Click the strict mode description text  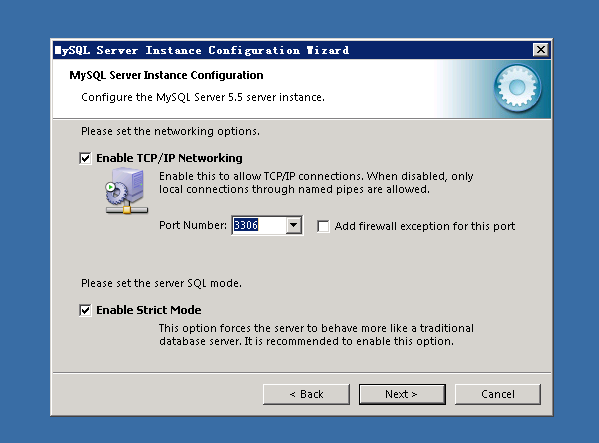pos(316,335)
